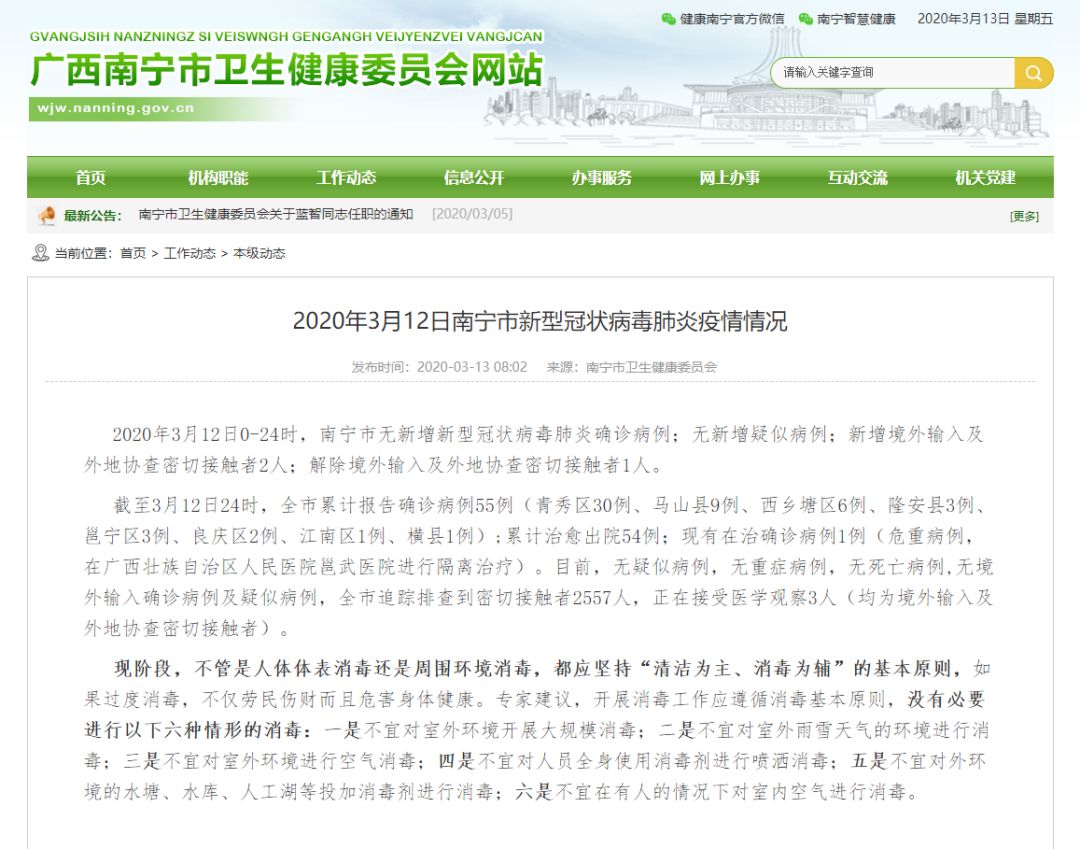Image resolution: width=1080 pixels, height=849 pixels.
Task: Type in the keyword search field
Action: click(x=892, y=73)
